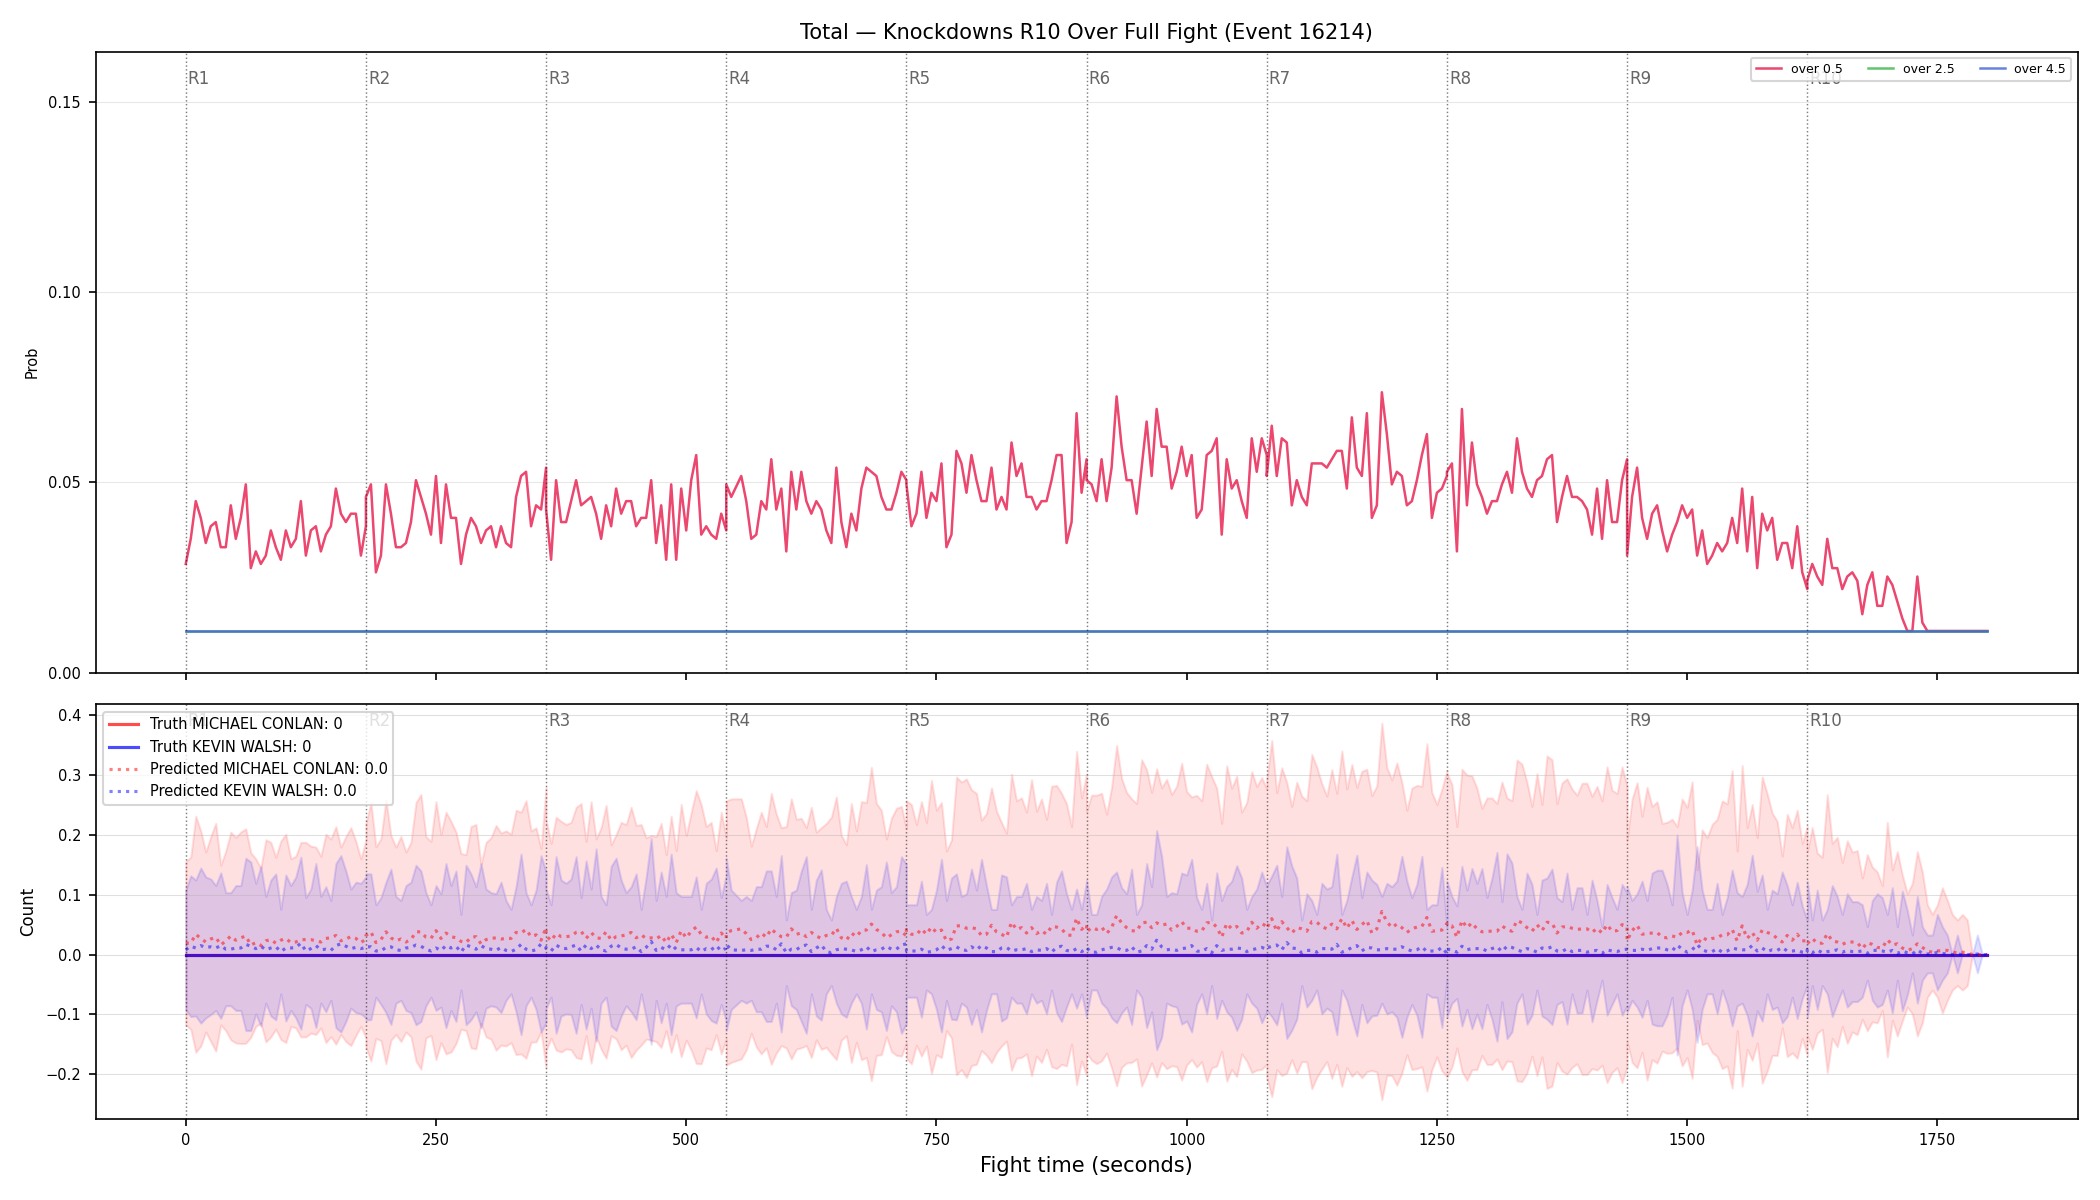Click the chart title mentioning Event 16214
Screen dimensions: 2100x1200
[x=1086, y=32]
